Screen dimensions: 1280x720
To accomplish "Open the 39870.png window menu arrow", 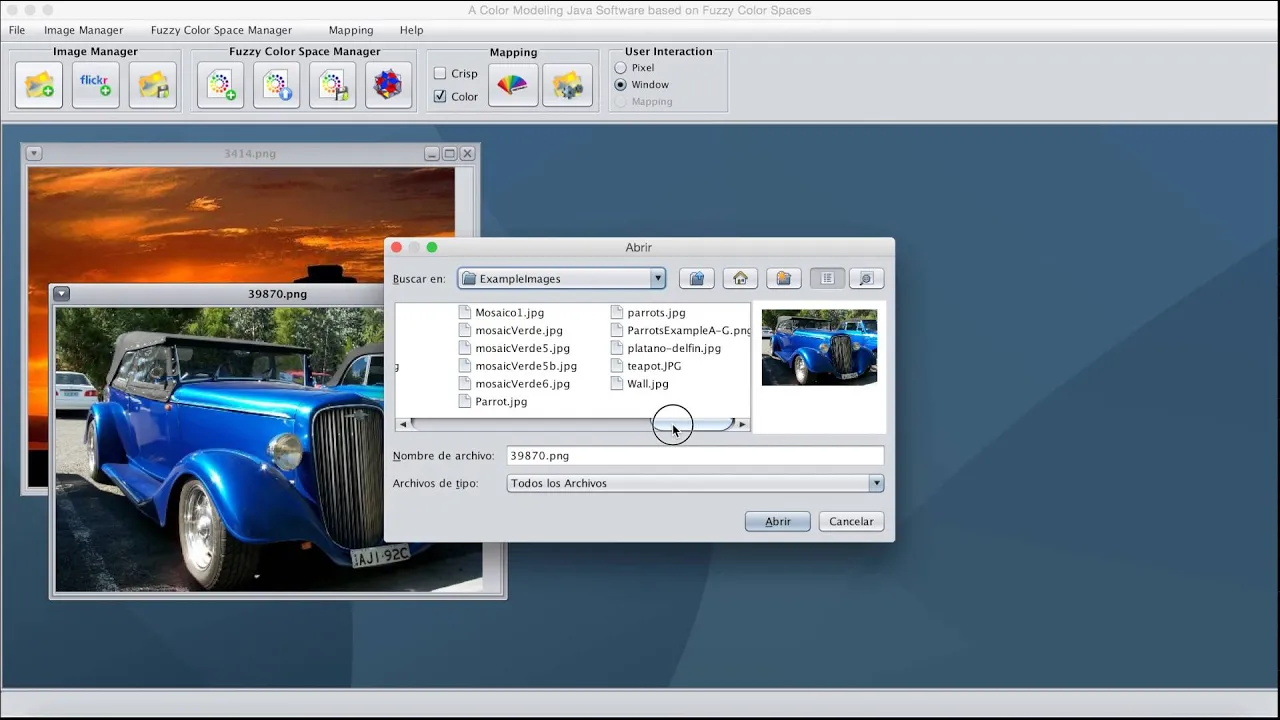I will pyautogui.click(x=61, y=294).
